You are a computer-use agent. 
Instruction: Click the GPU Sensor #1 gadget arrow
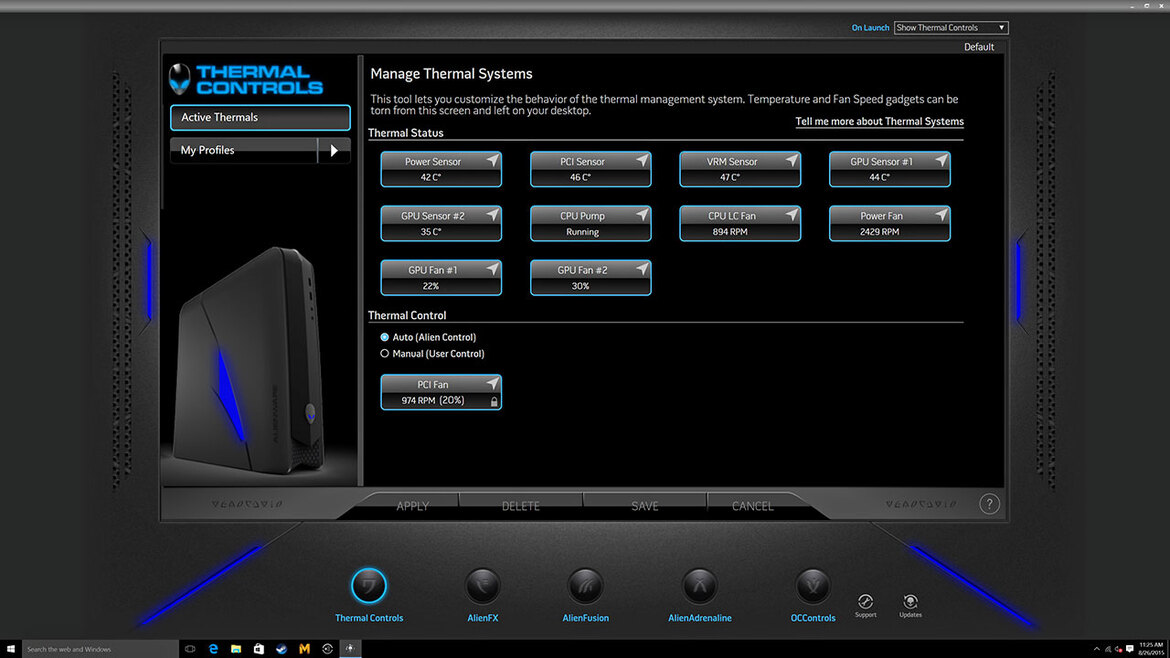point(942,160)
